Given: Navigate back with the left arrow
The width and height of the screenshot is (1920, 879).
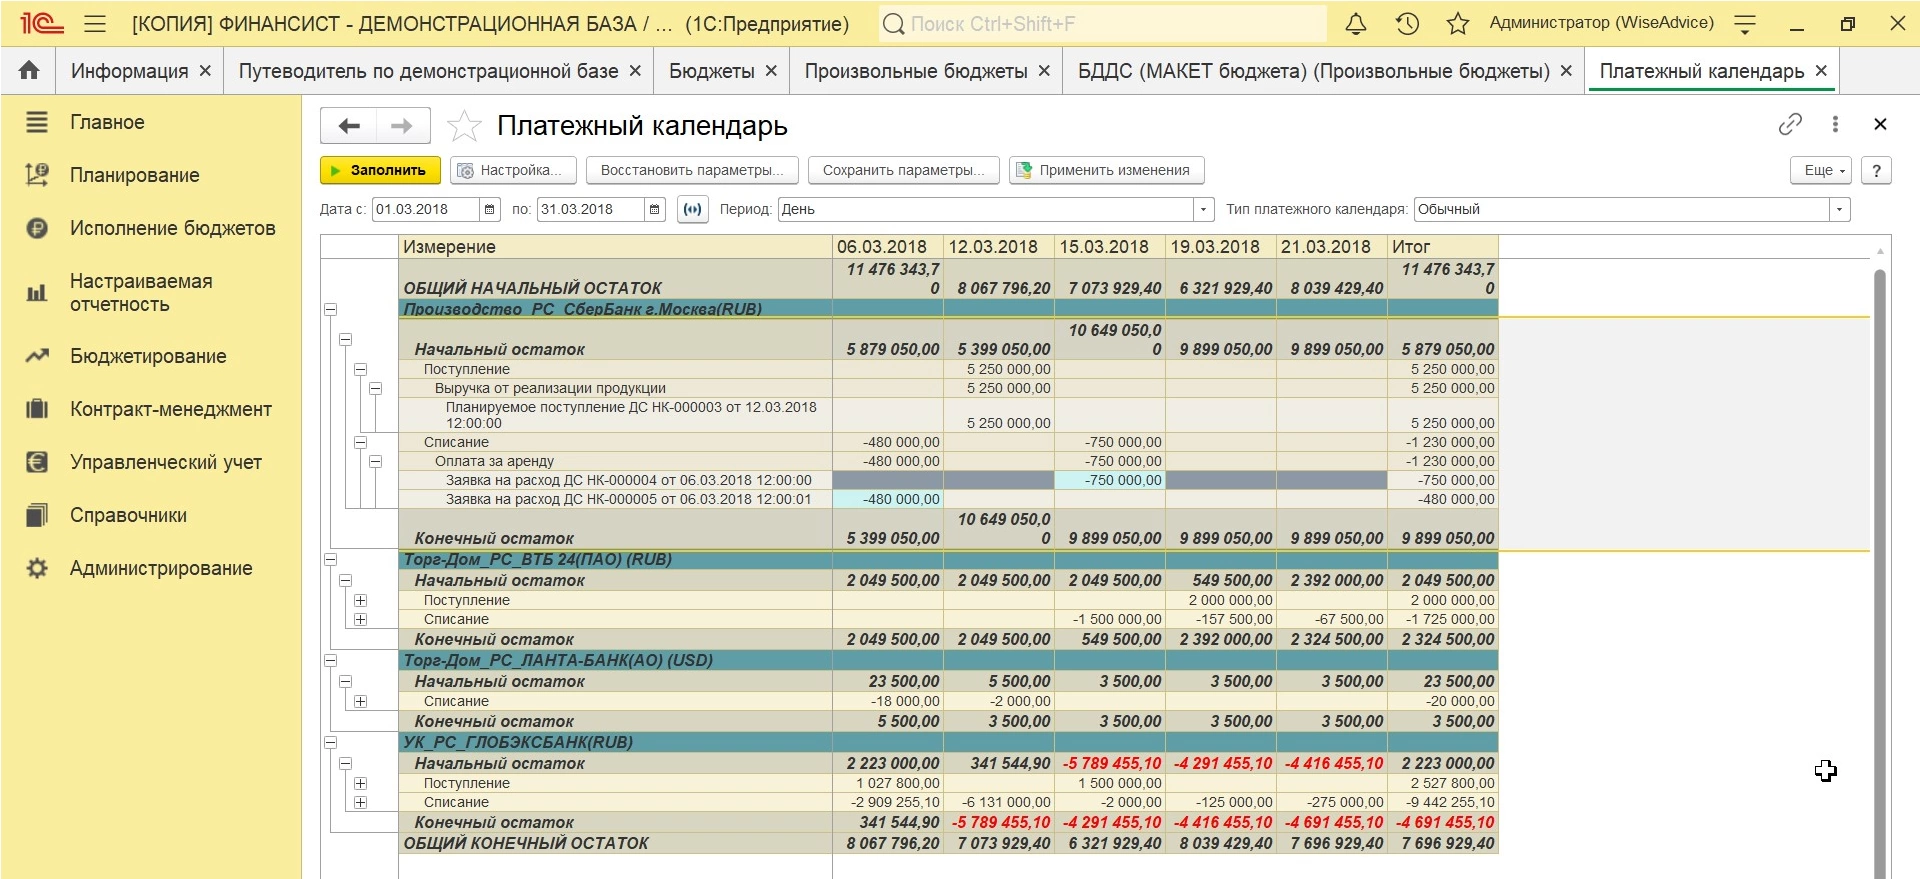Looking at the screenshot, I should click(x=349, y=126).
